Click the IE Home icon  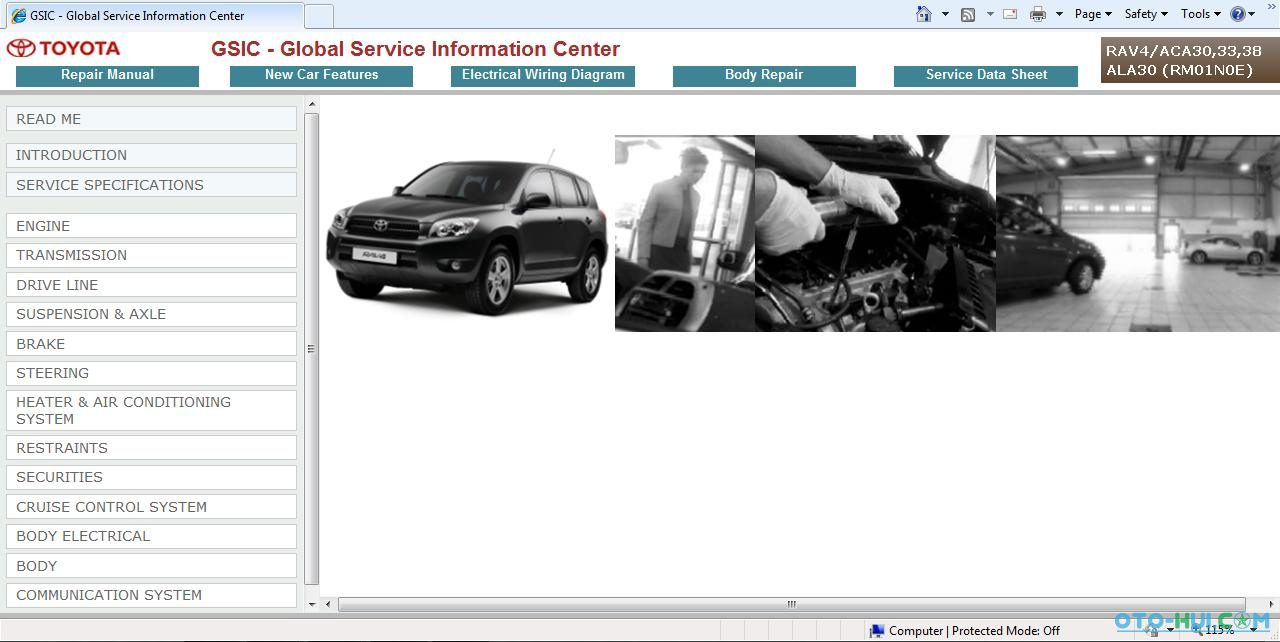(x=924, y=14)
